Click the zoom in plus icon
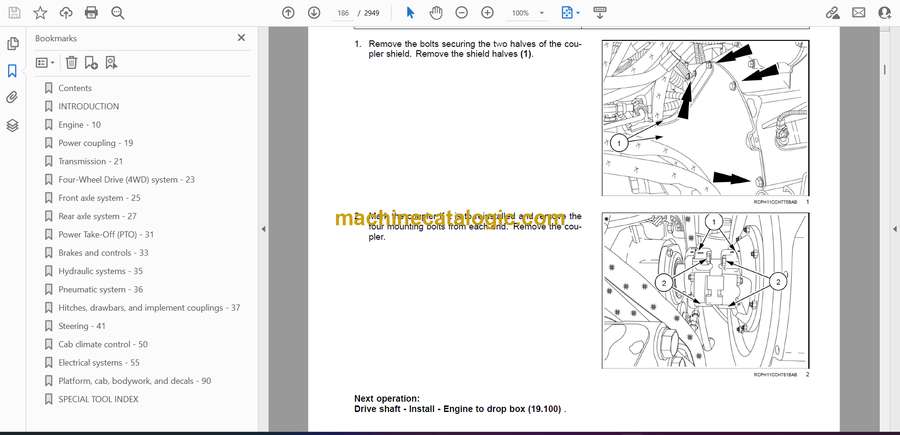This screenshot has height=435, width=900. point(487,13)
